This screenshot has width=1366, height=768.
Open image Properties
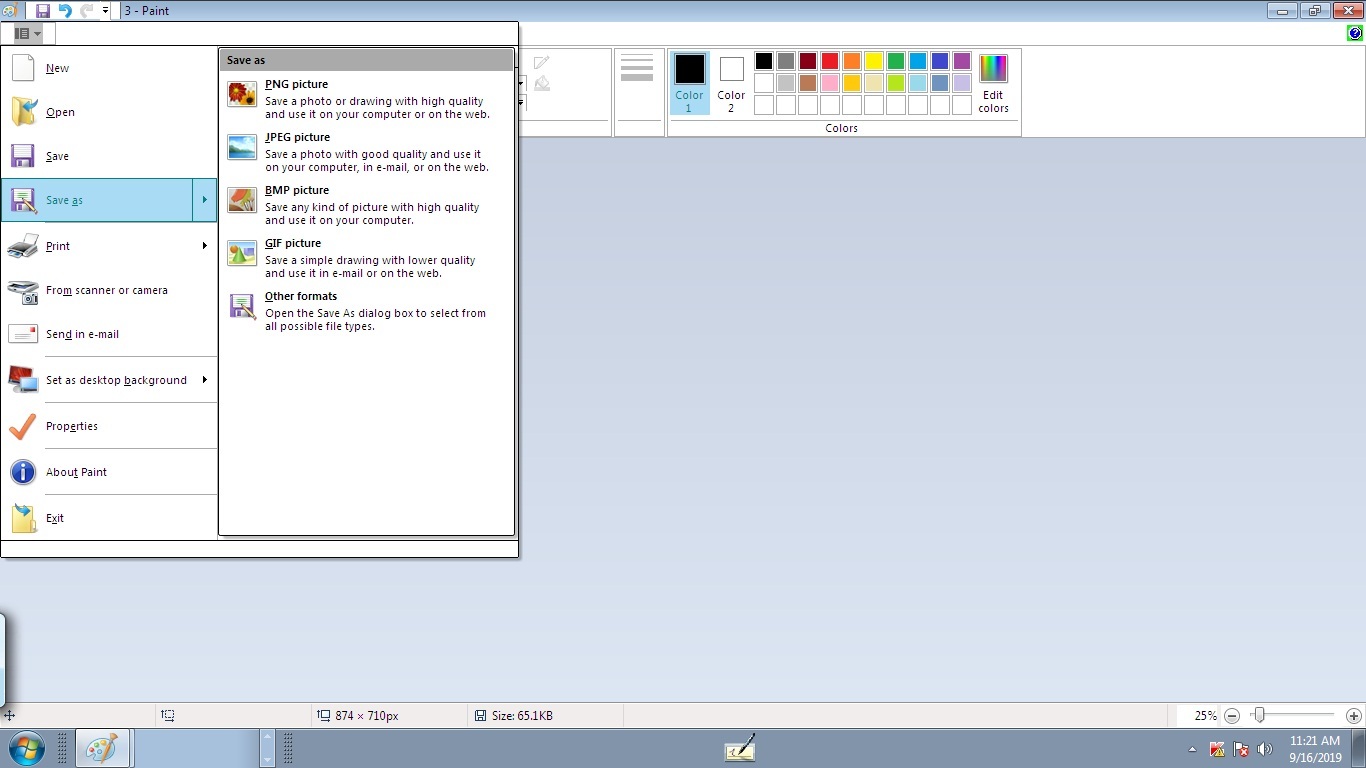pos(109,426)
